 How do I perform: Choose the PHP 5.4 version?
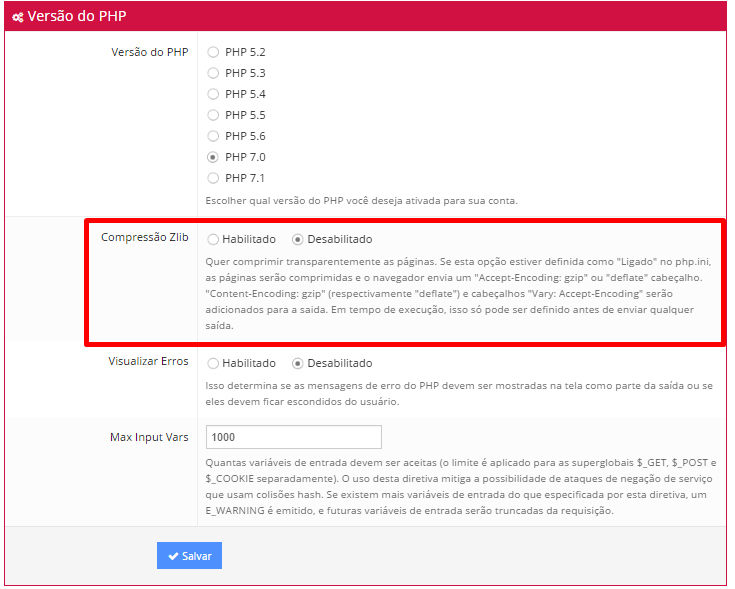click(213, 94)
